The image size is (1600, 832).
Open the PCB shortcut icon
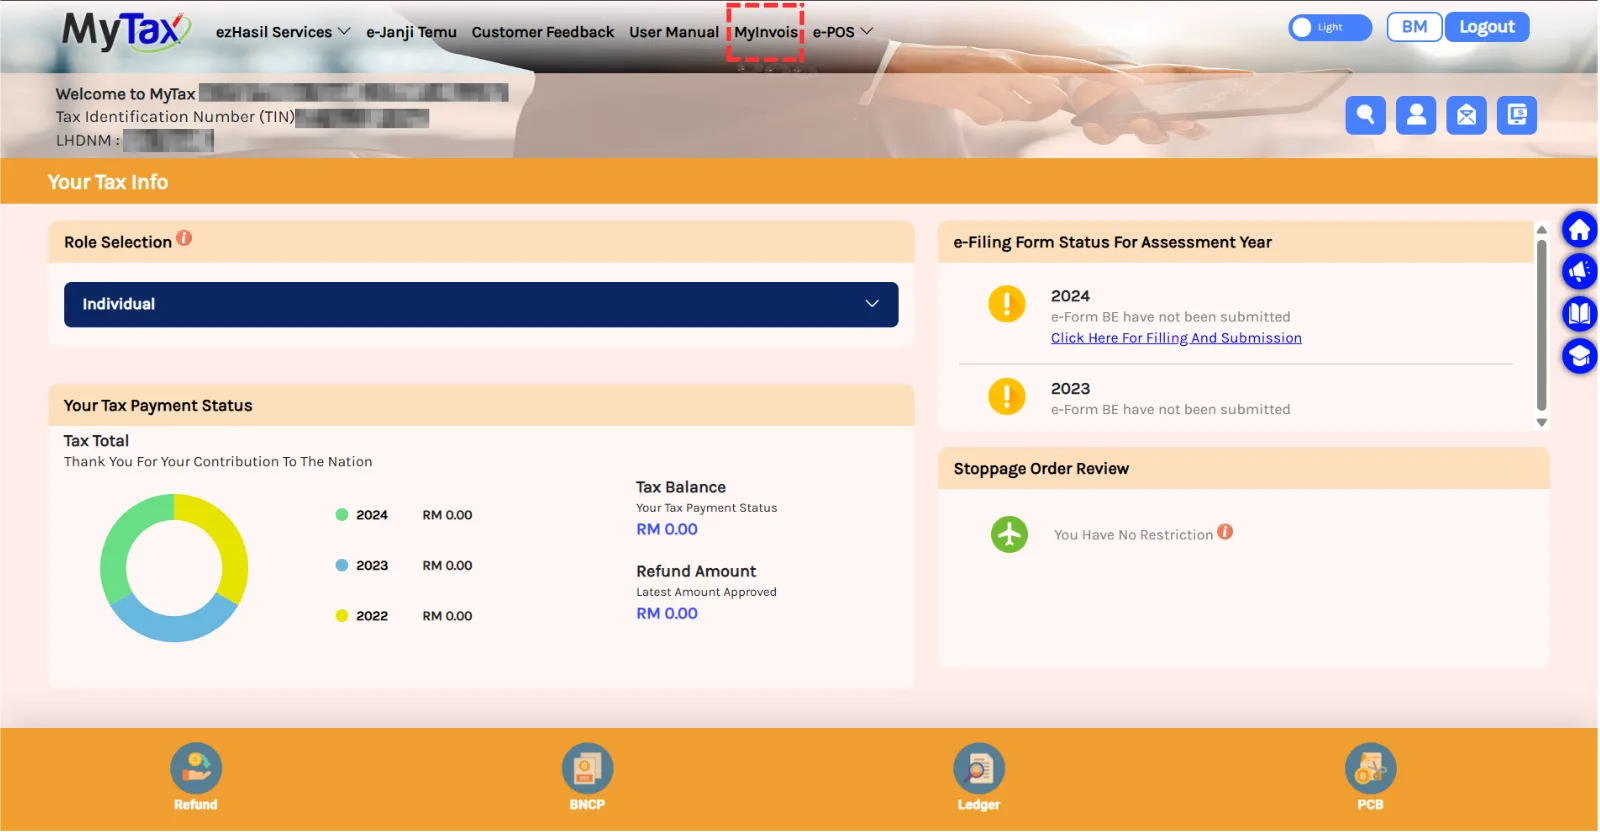pyautogui.click(x=1370, y=768)
